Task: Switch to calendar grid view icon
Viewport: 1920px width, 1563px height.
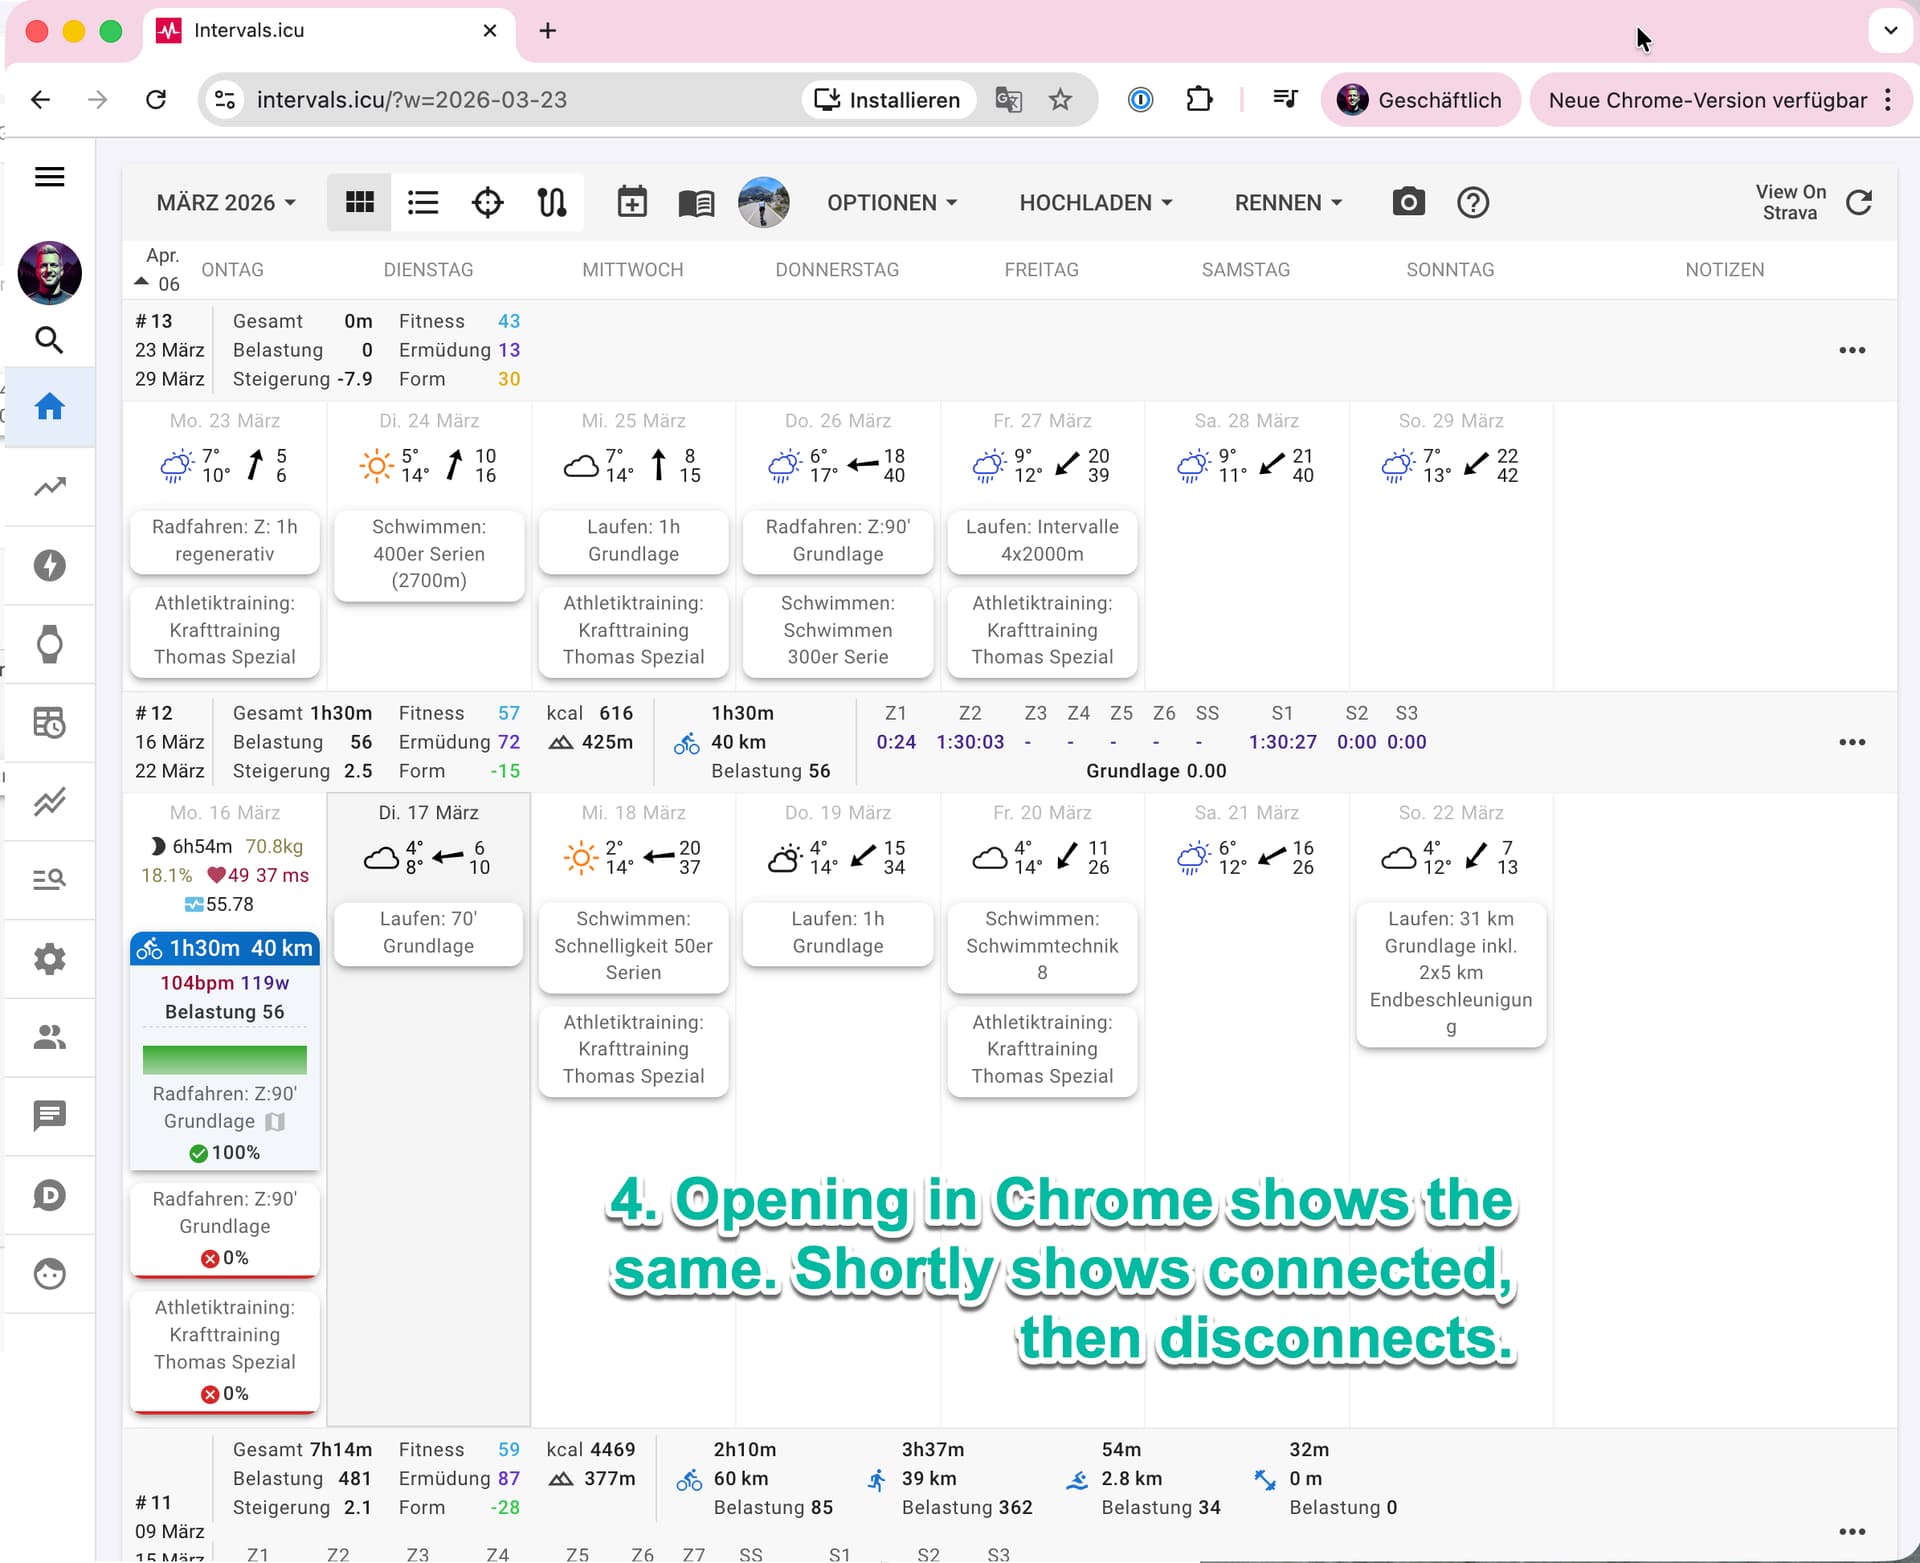Action: click(x=359, y=203)
